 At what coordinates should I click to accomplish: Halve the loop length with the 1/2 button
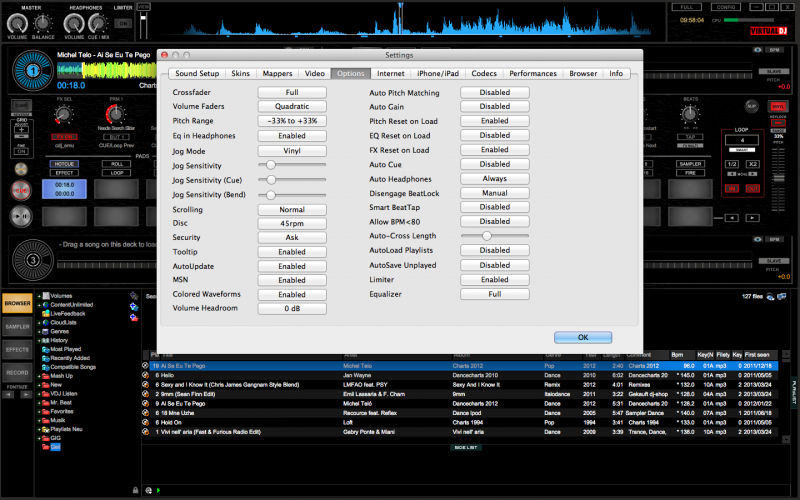pos(732,164)
